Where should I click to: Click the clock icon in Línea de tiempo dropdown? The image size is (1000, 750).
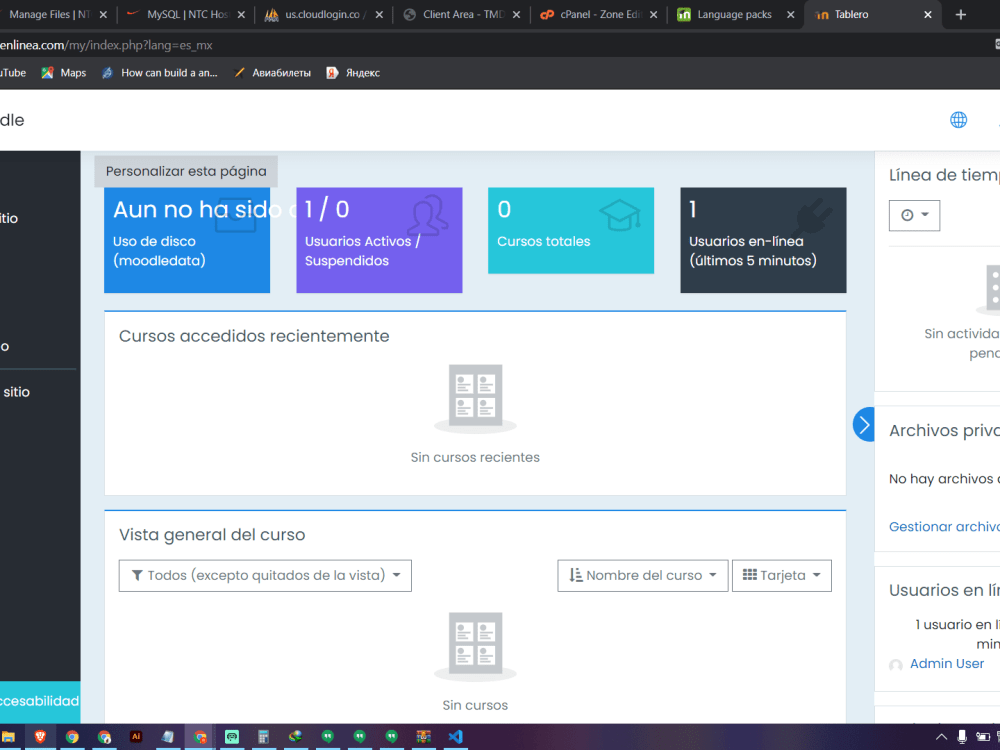907,215
